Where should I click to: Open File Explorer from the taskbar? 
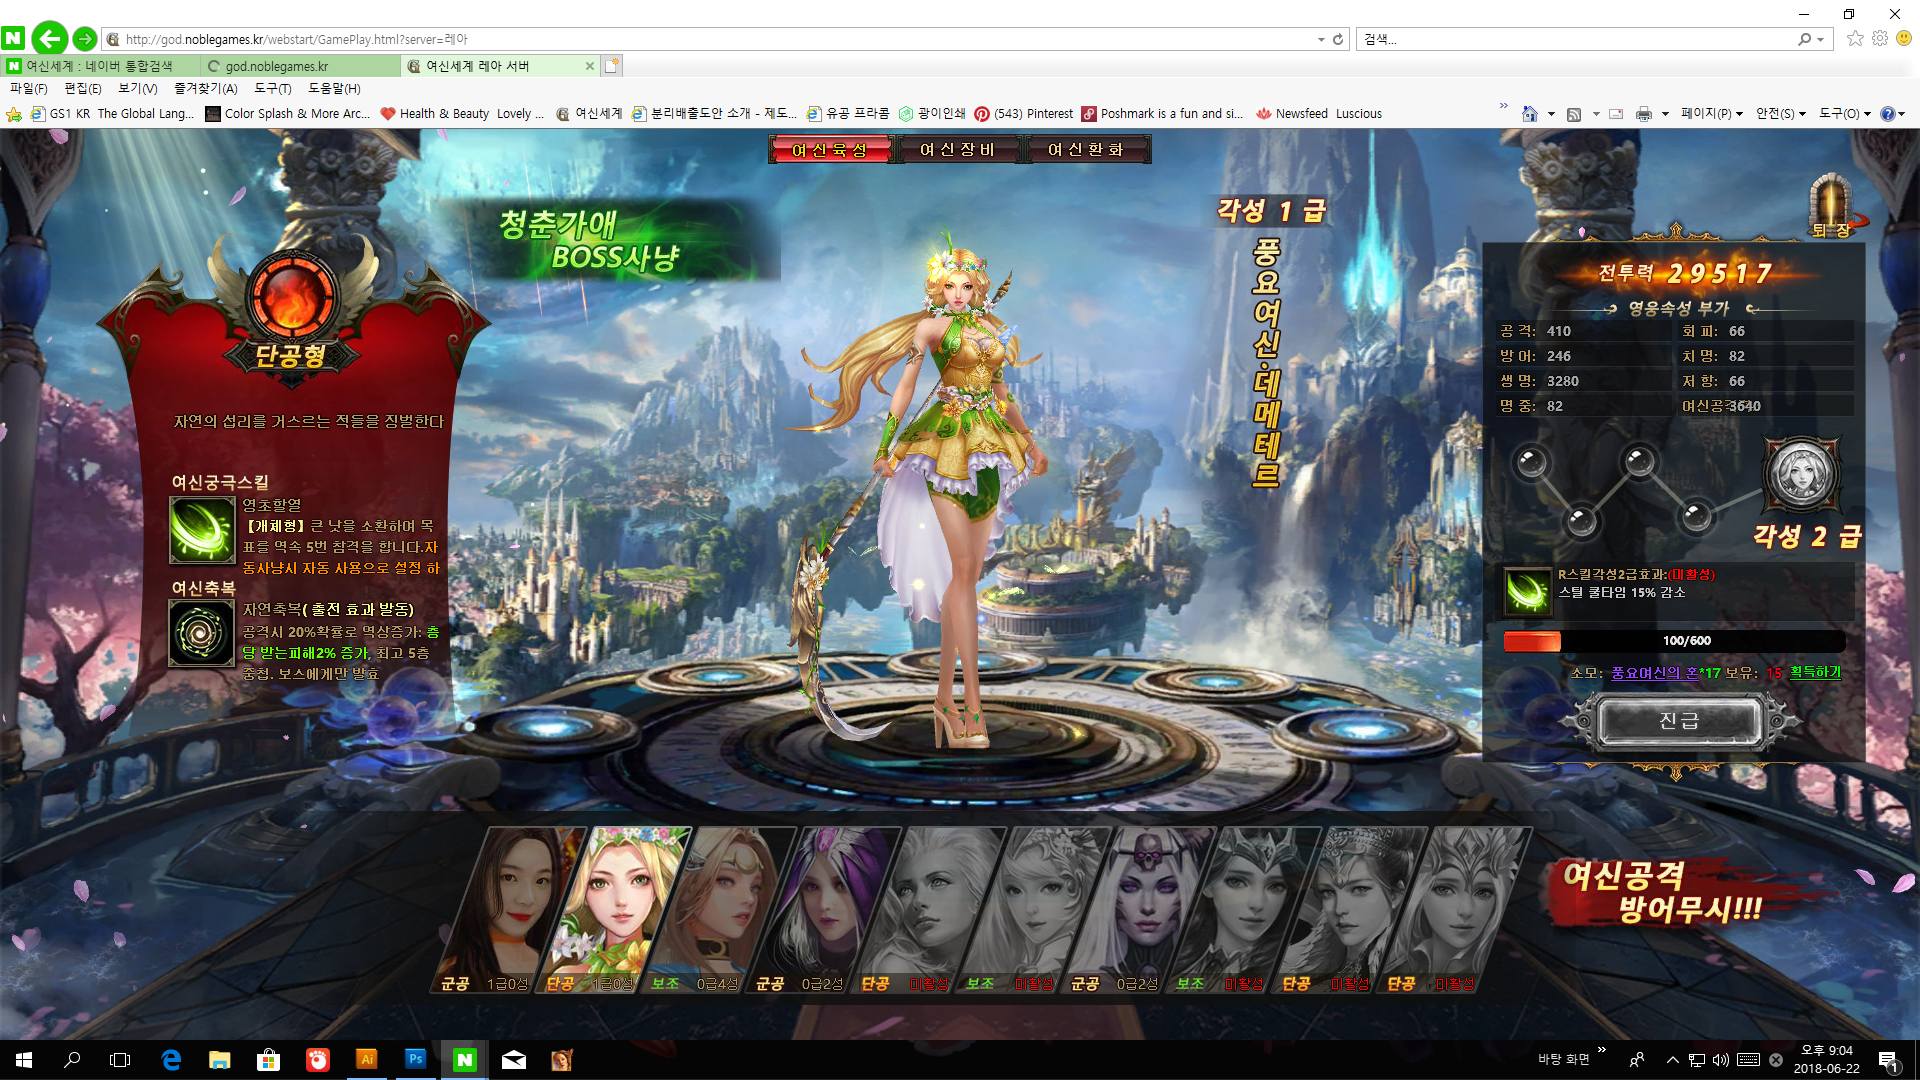220,1059
